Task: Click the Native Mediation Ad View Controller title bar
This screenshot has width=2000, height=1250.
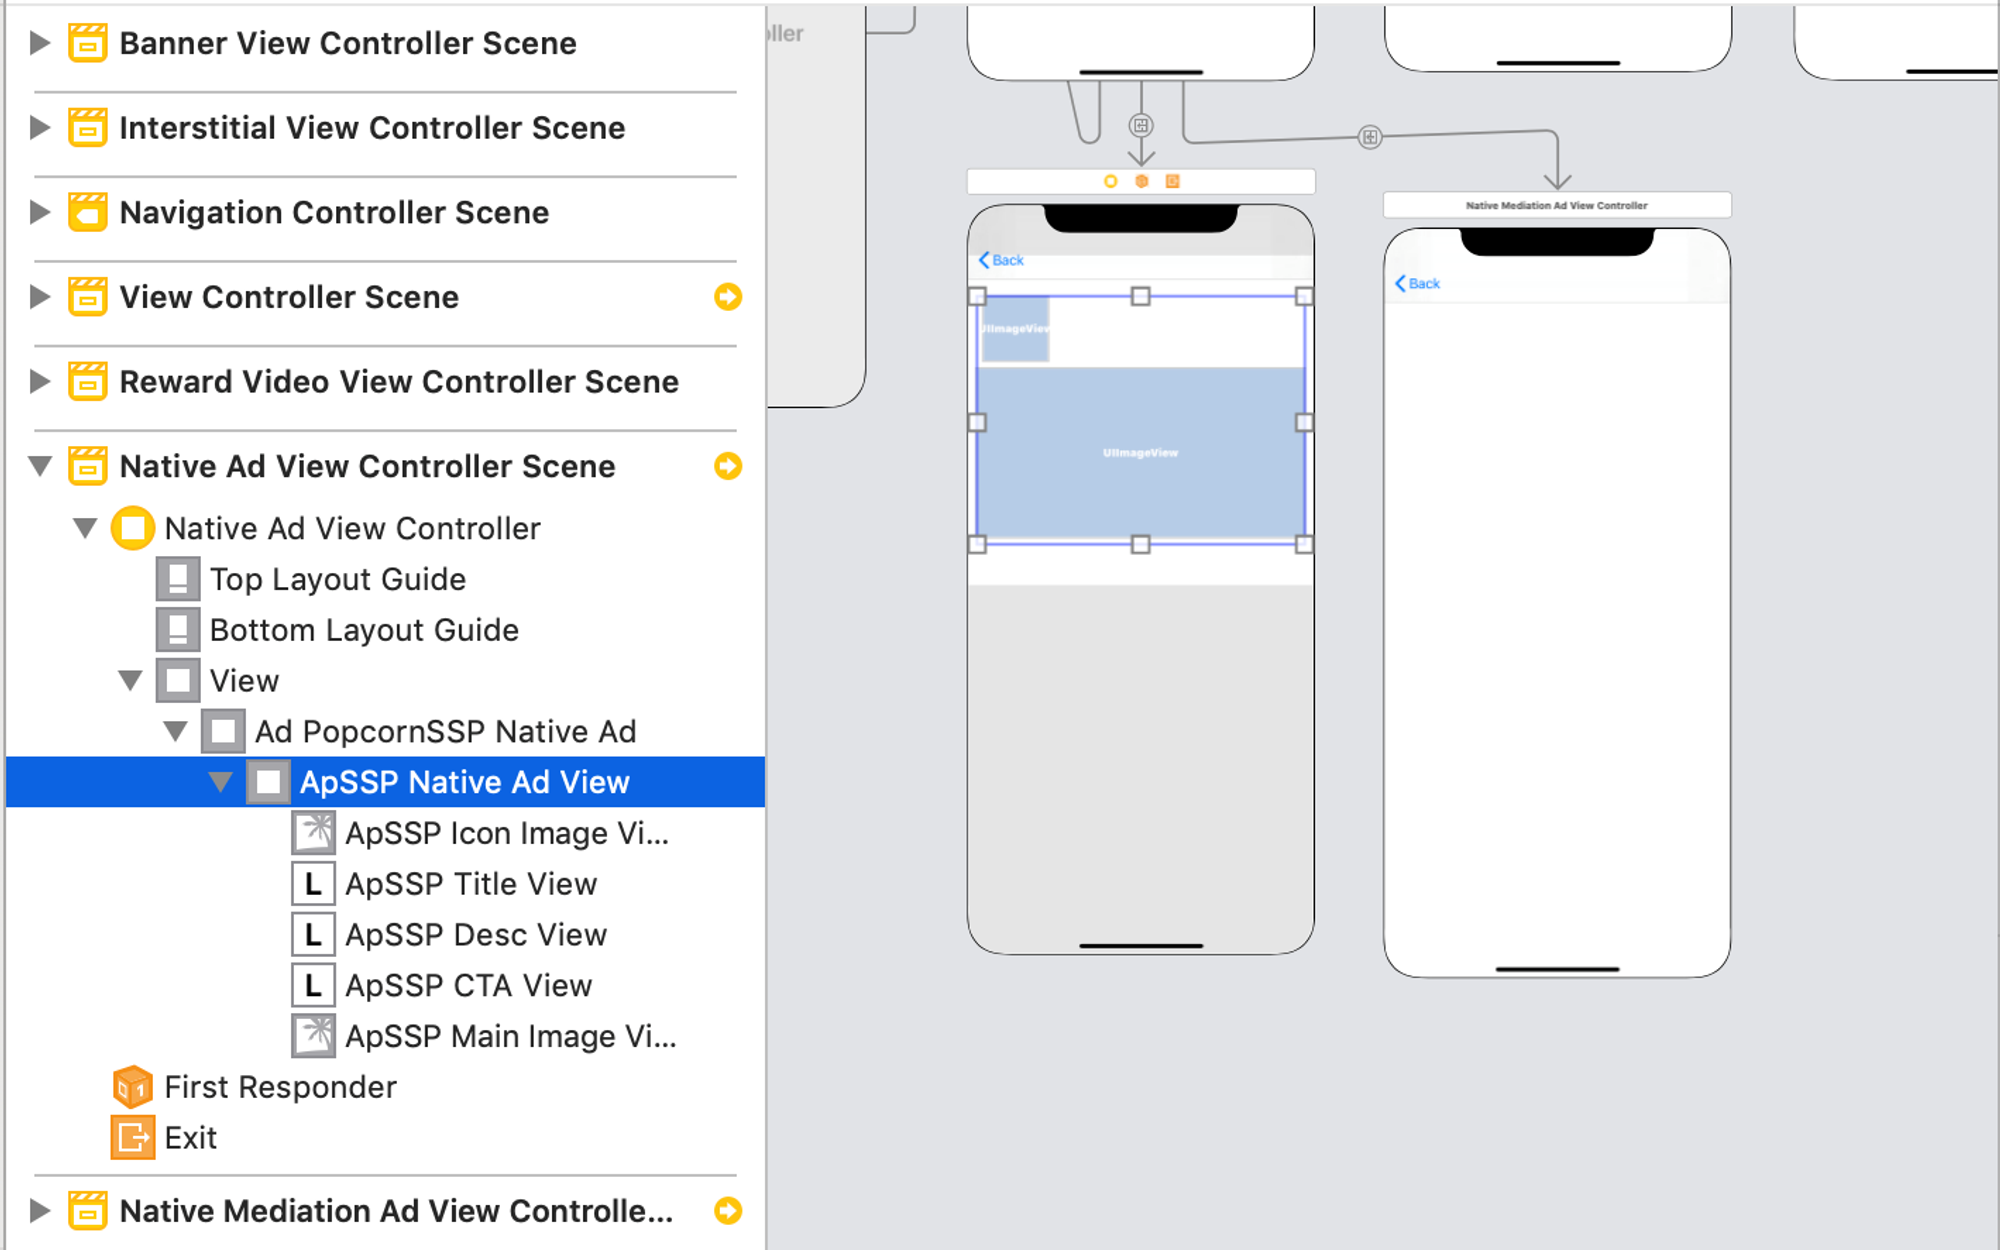Action: pos(1556,205)
